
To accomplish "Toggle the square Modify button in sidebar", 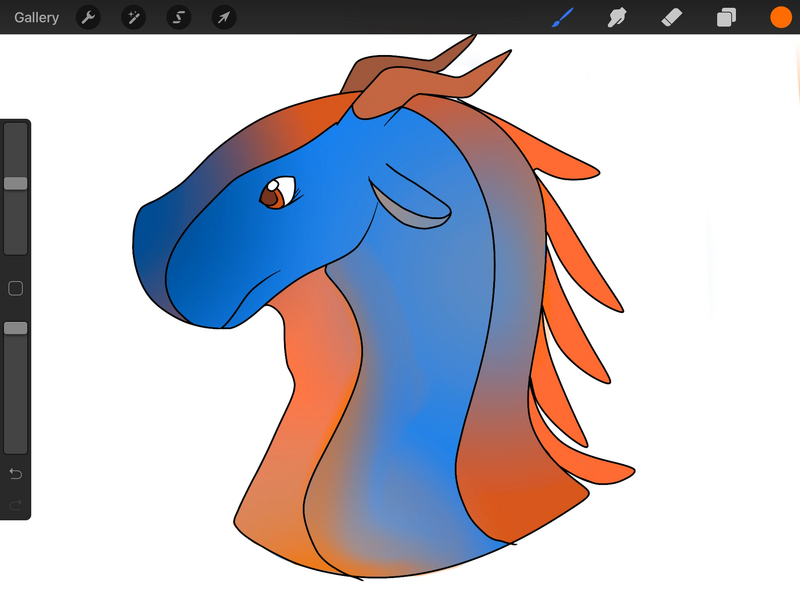I will pyautogui.click(x=16, y=289).
